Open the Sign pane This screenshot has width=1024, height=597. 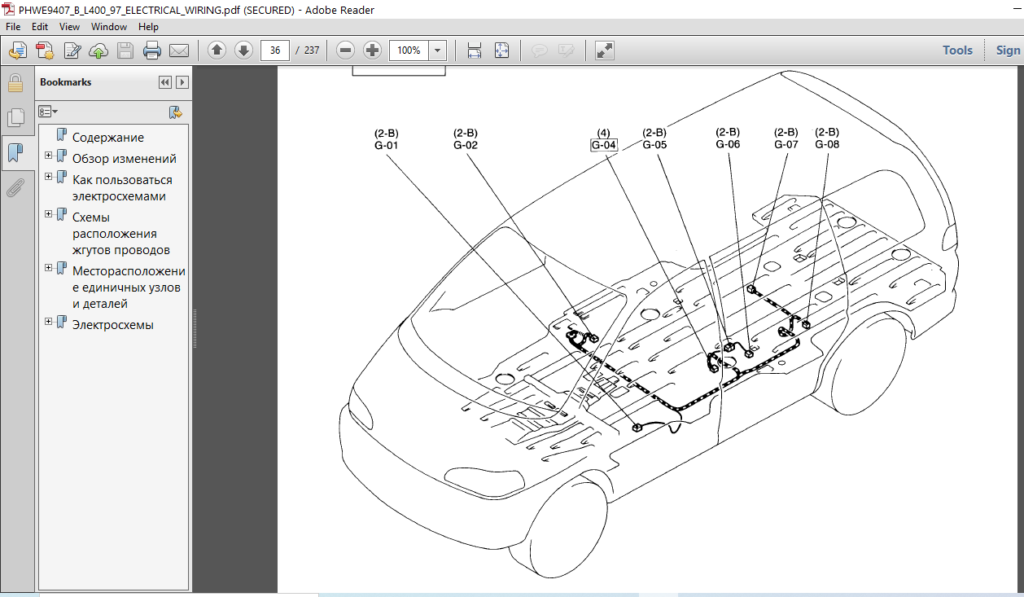pos(1008,50)
